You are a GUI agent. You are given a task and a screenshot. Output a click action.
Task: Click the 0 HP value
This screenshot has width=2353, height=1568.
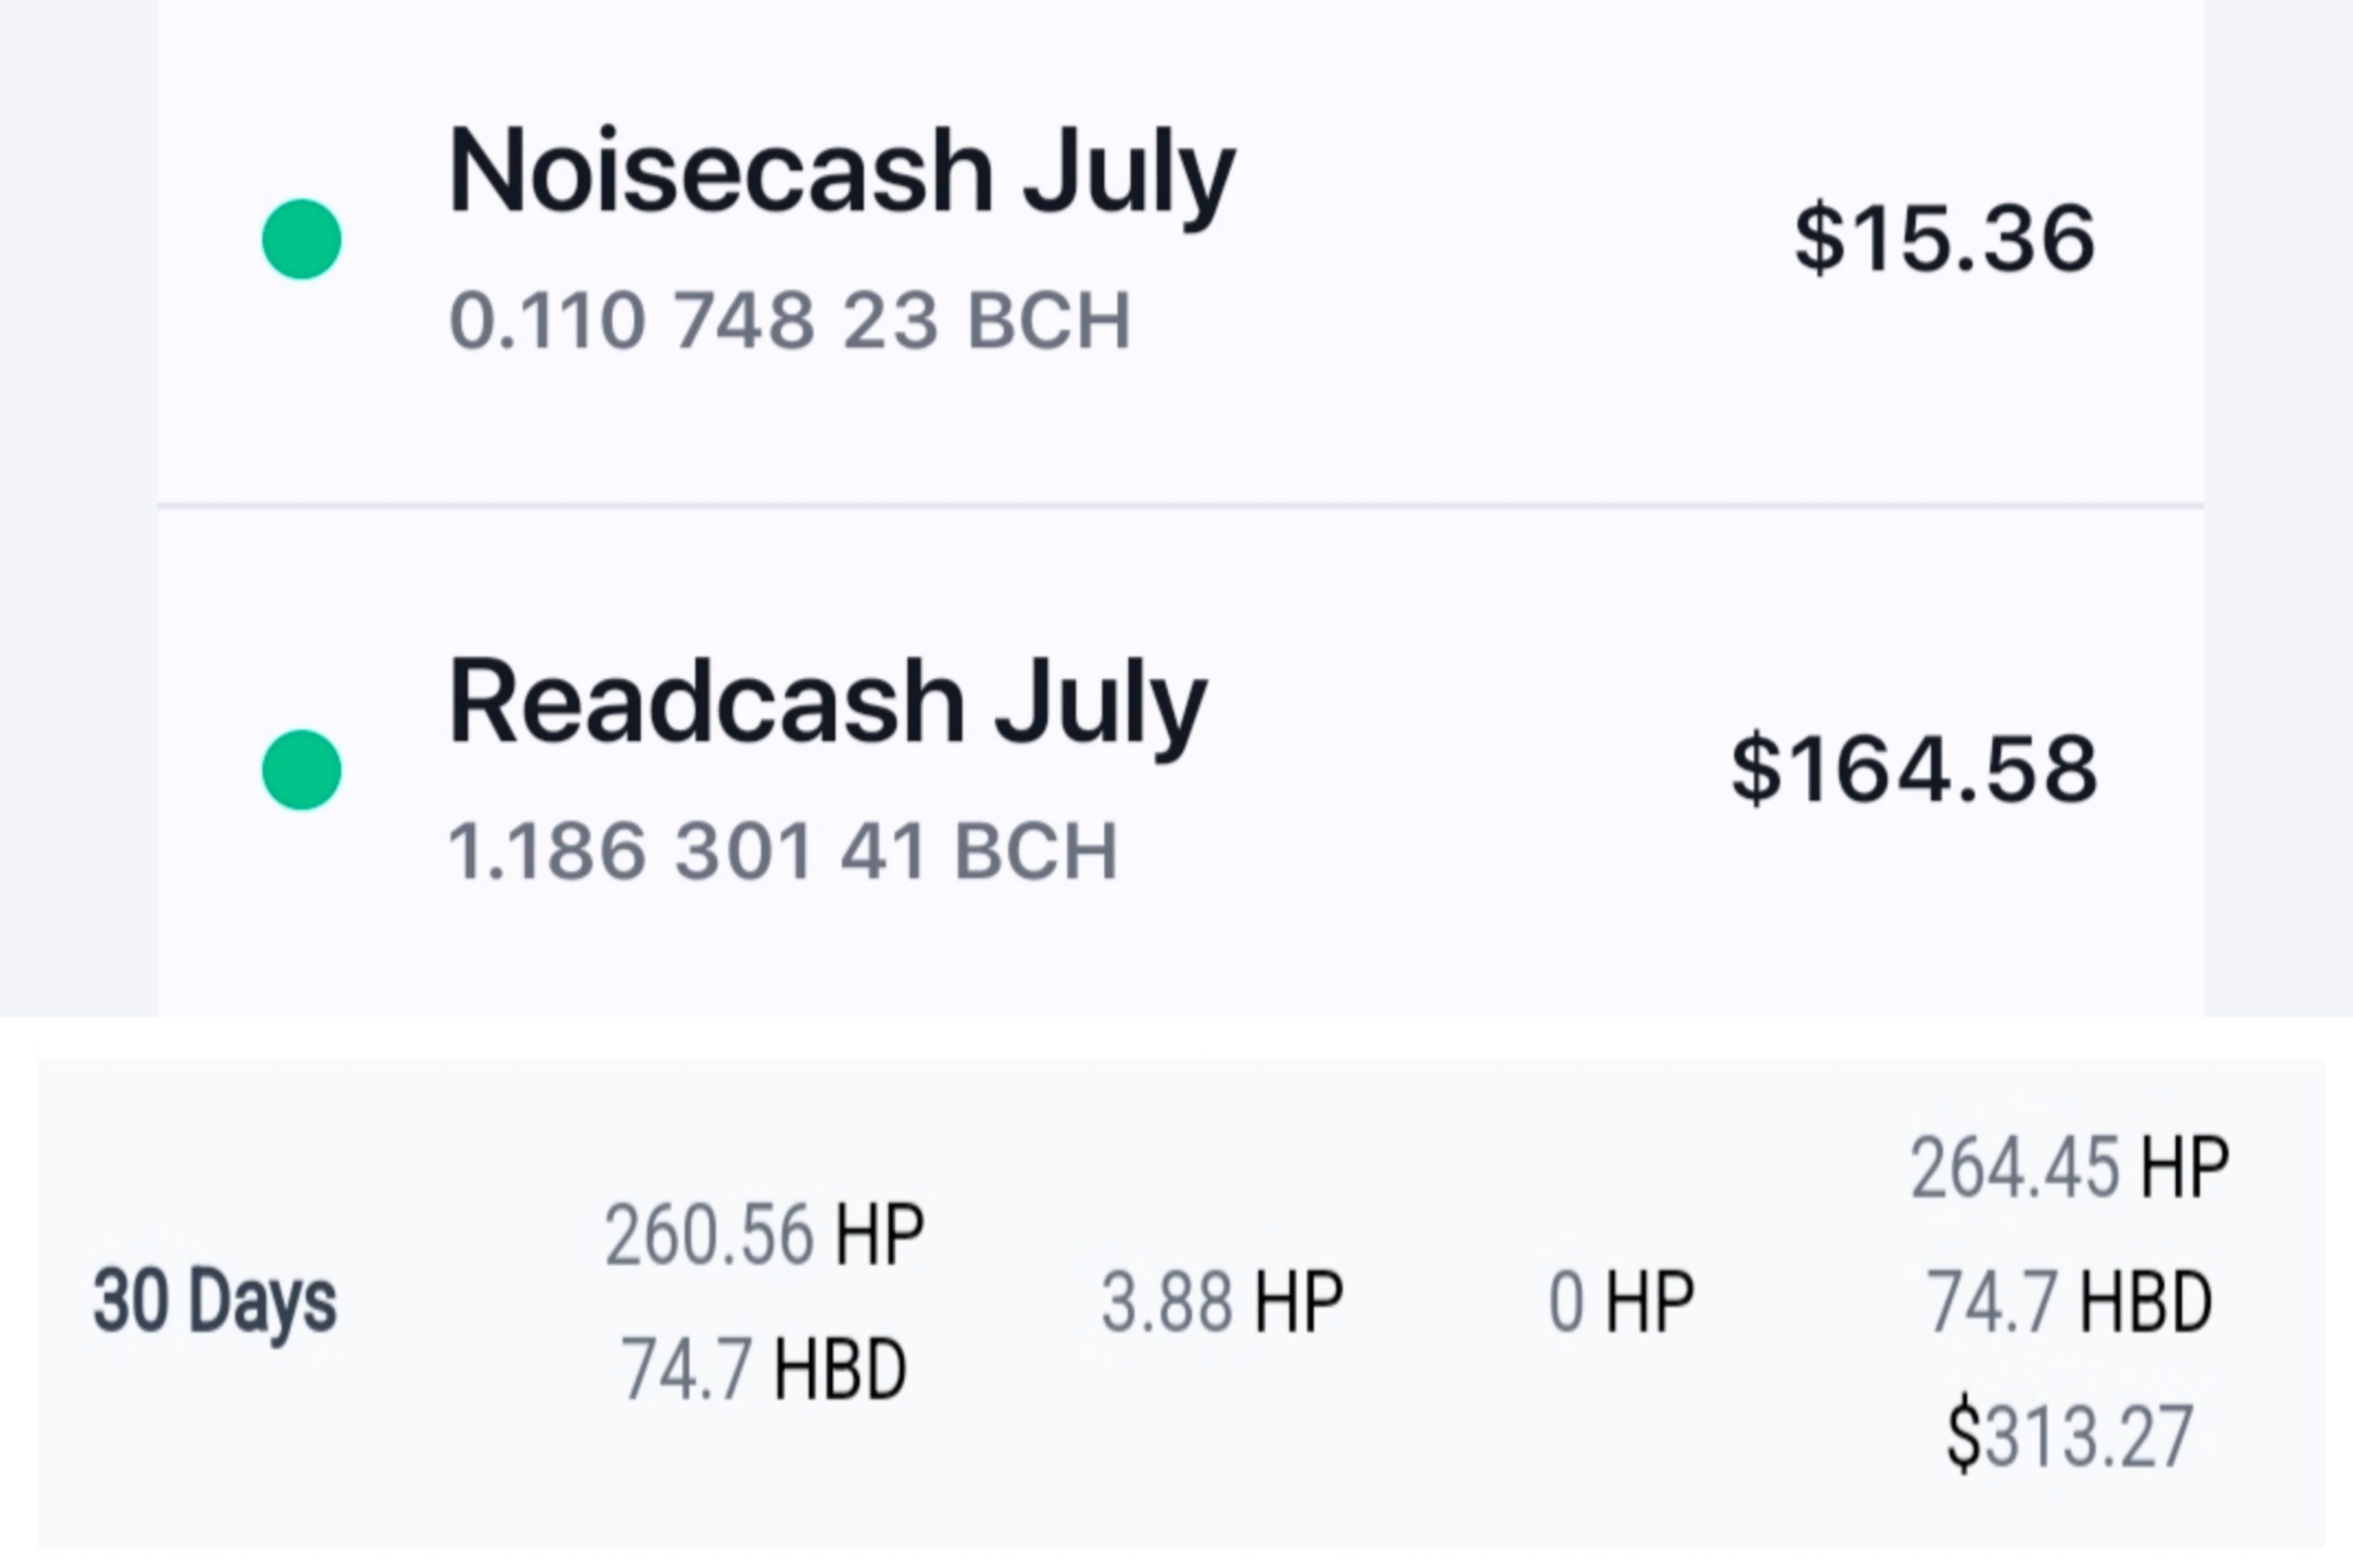1621,1302
